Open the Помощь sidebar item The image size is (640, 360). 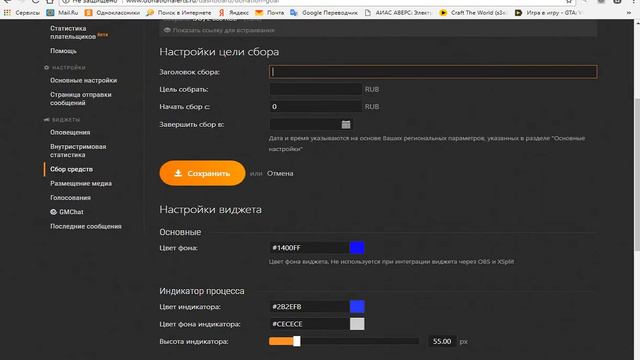63,51
